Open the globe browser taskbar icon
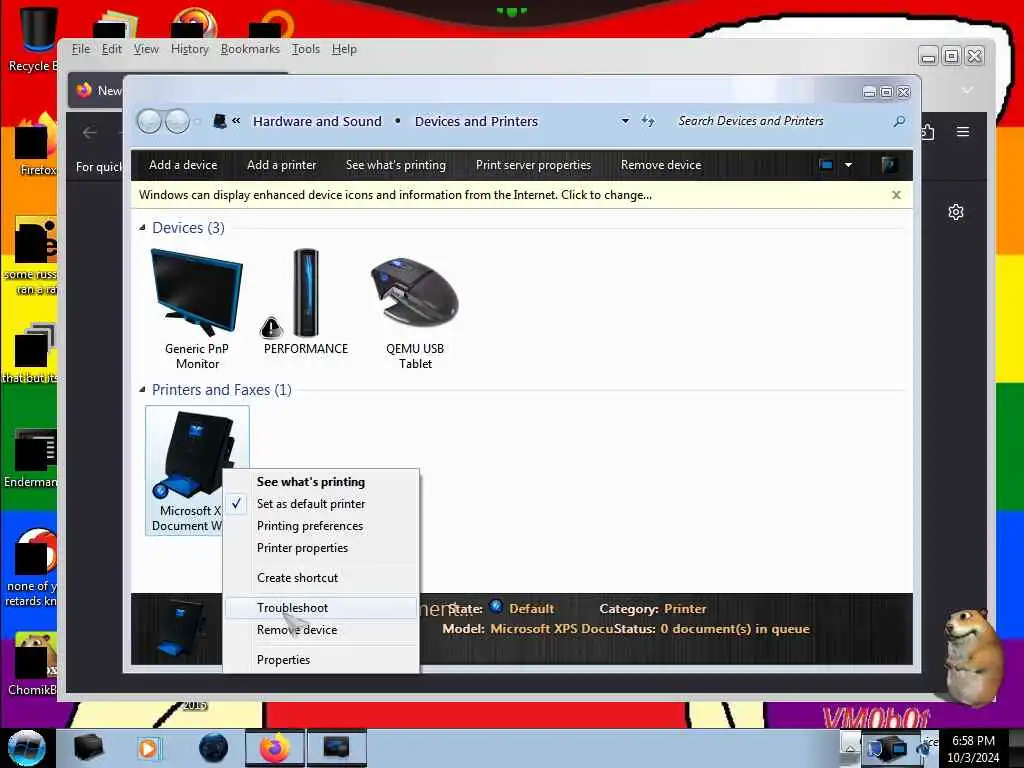 214,748
